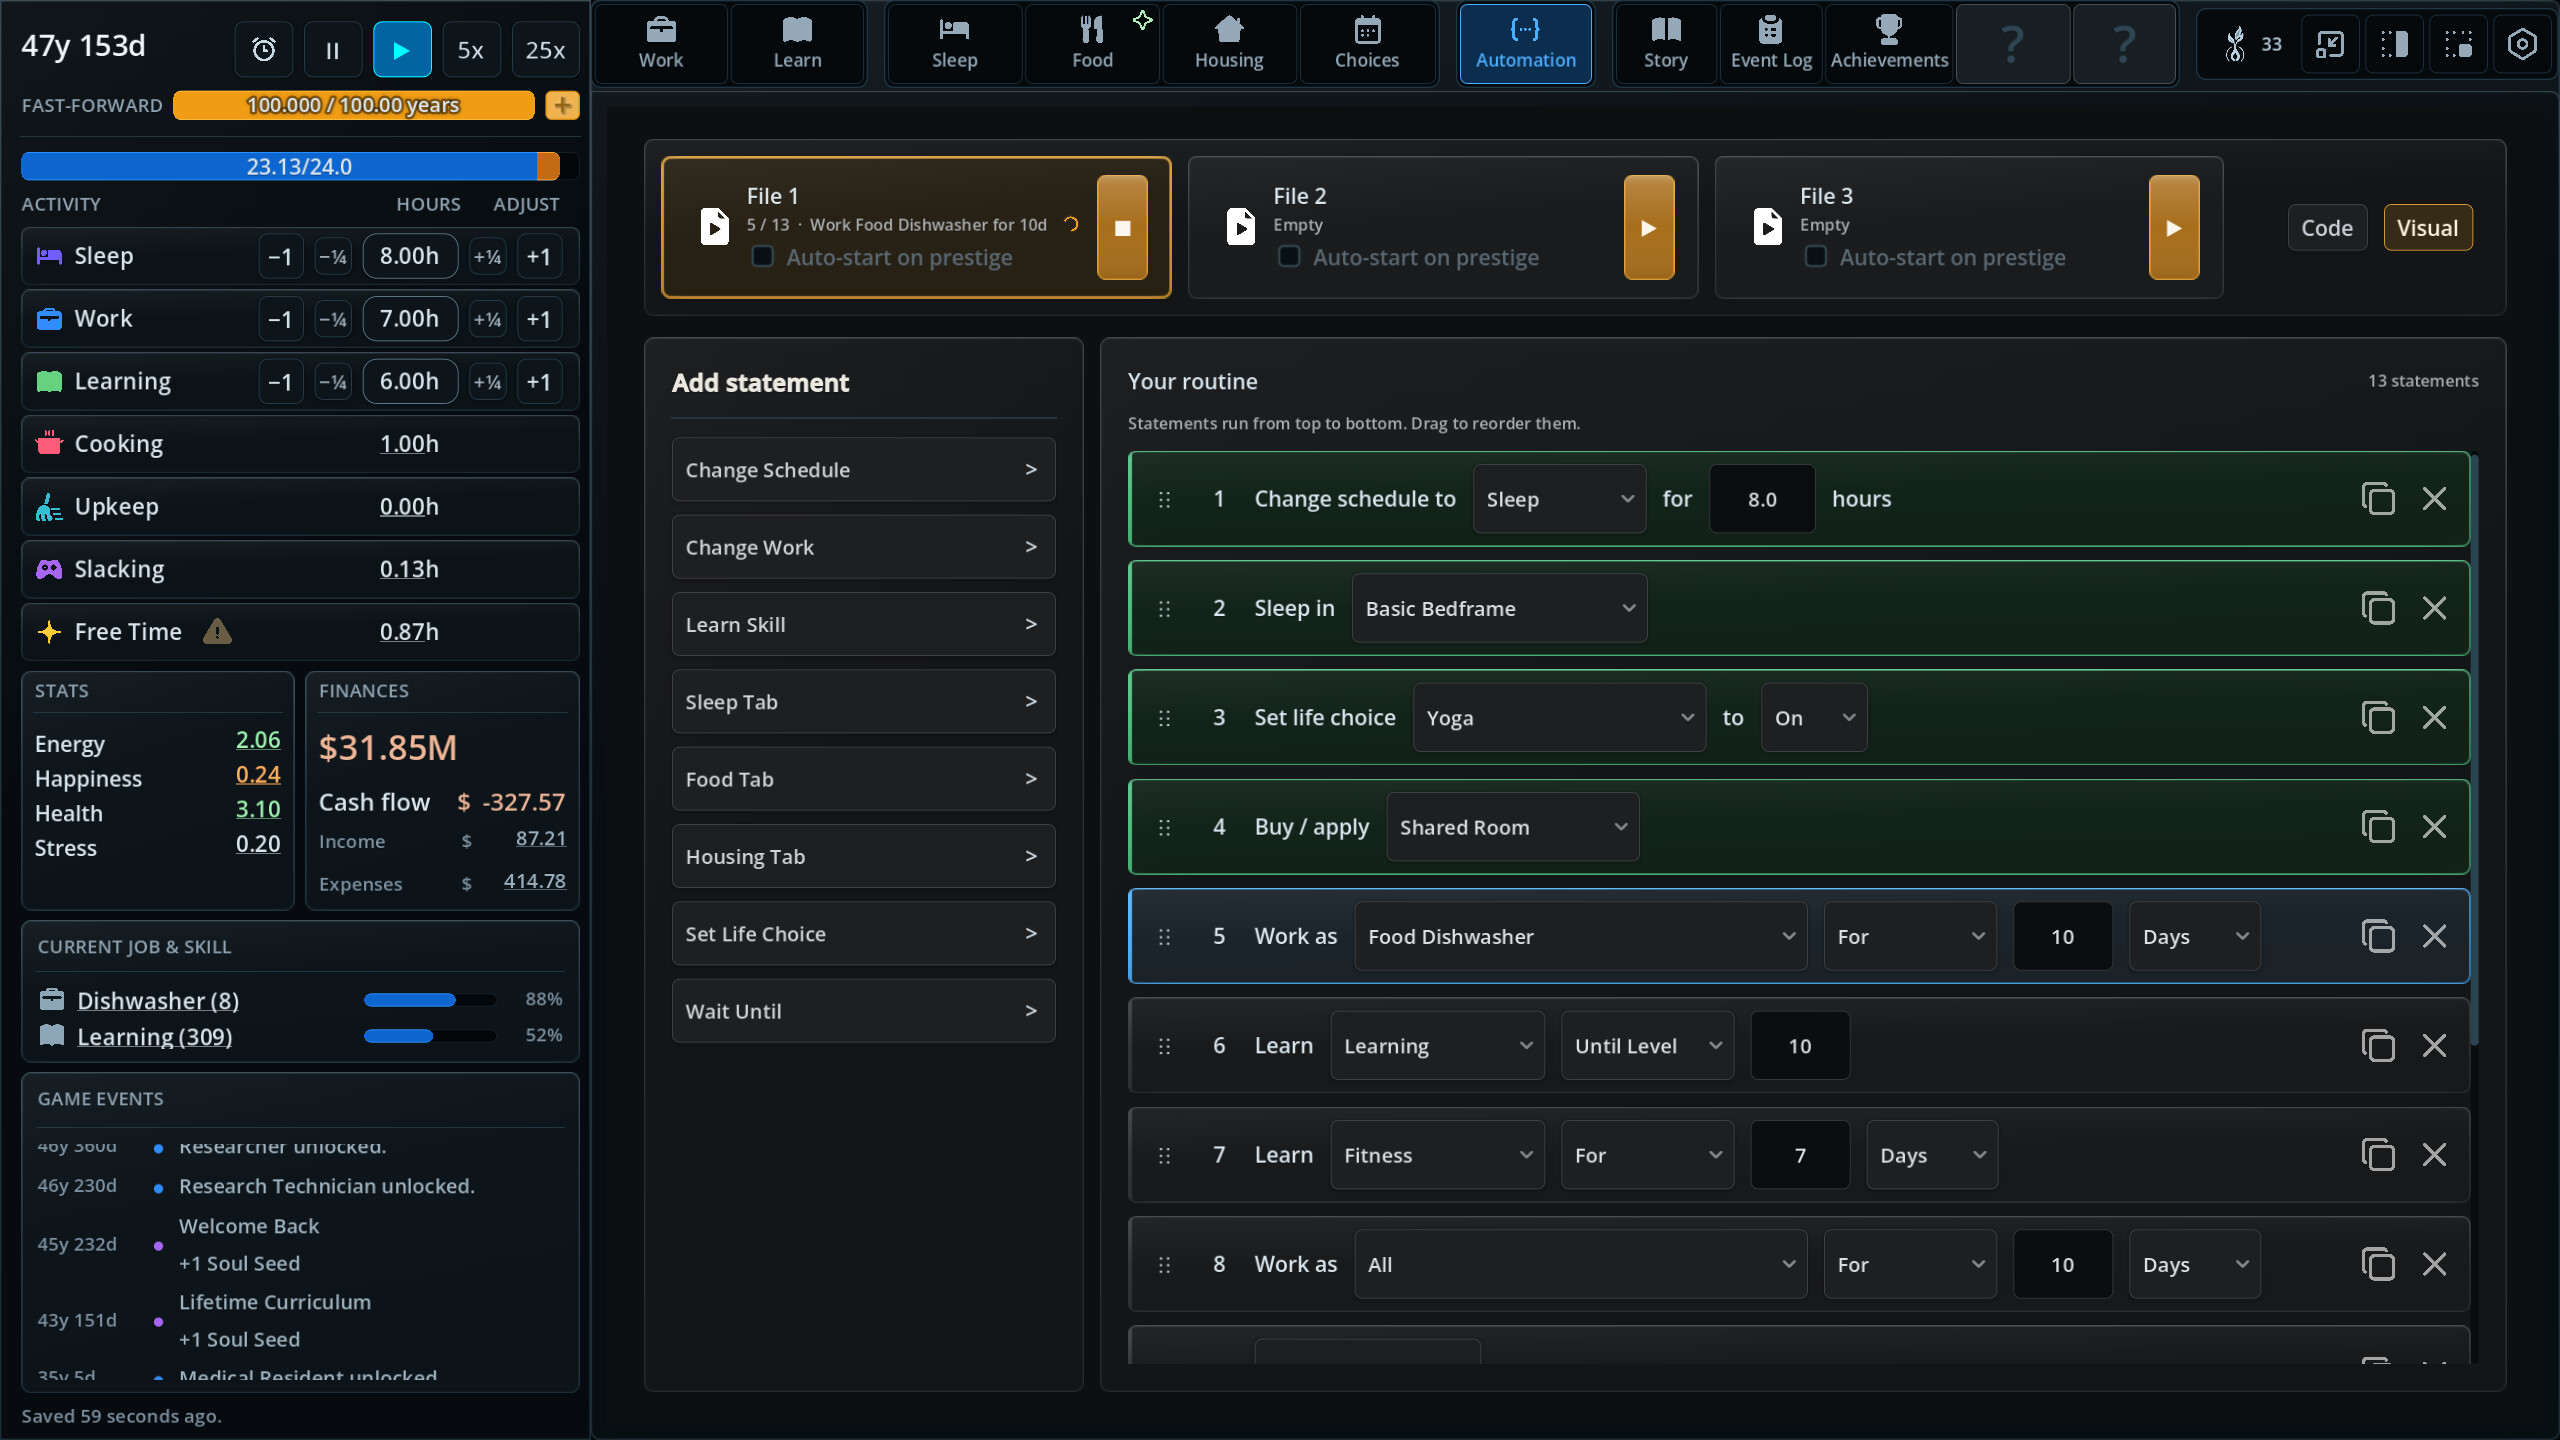
Task: Open the settings gear icon
Action: click(x=2522, y=44)
